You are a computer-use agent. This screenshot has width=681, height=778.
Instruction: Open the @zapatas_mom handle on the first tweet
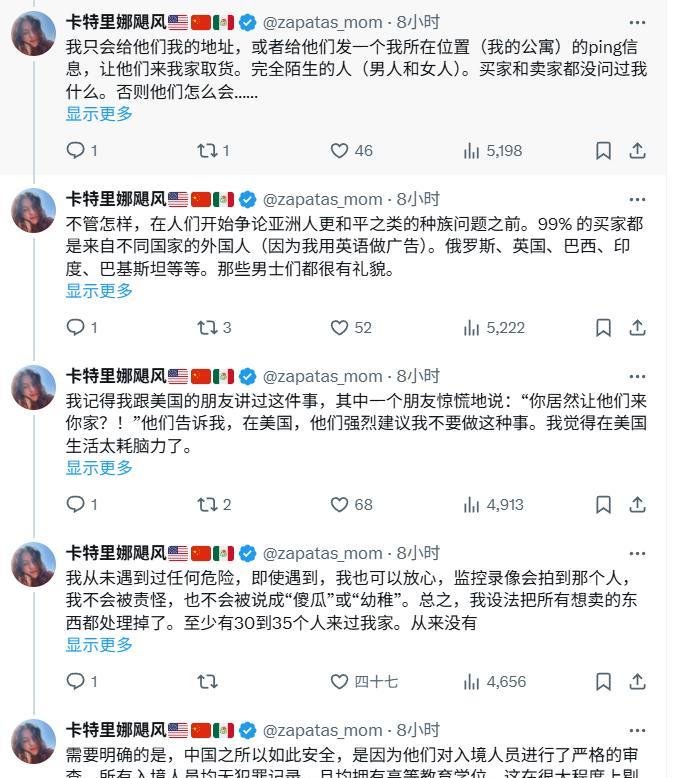click(322, 22)
